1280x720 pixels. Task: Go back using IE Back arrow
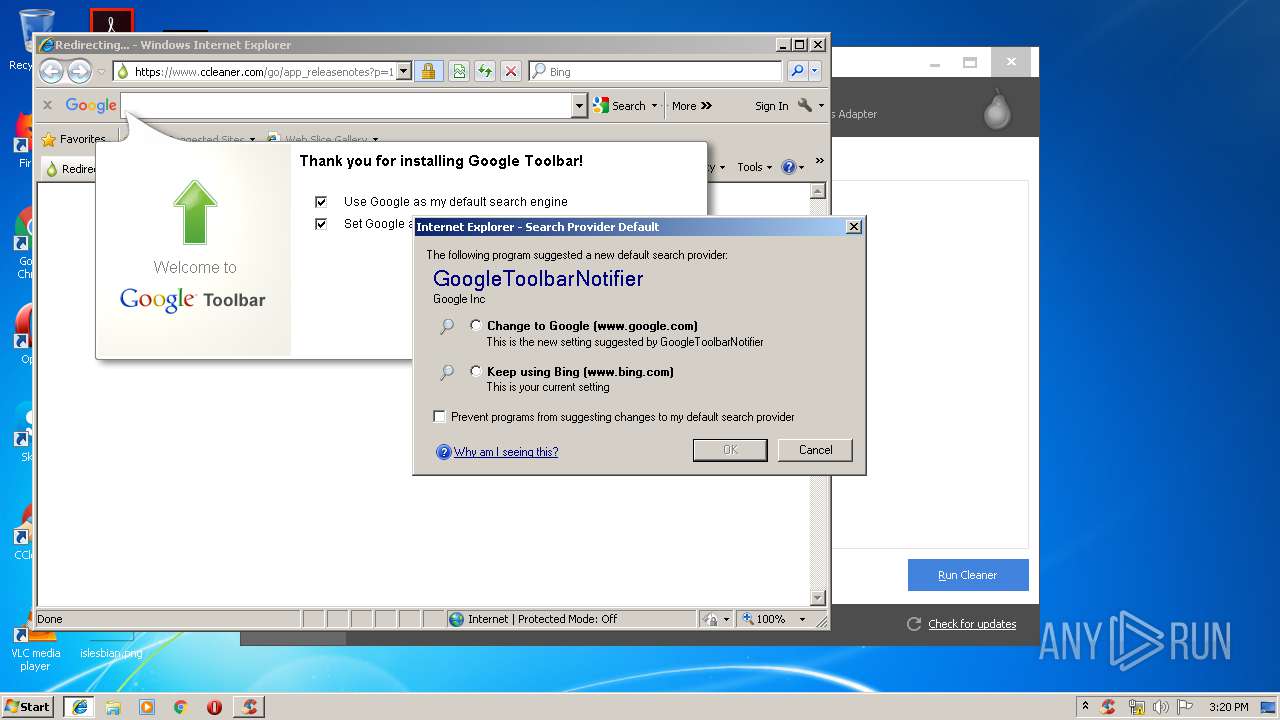click(51, 71)
